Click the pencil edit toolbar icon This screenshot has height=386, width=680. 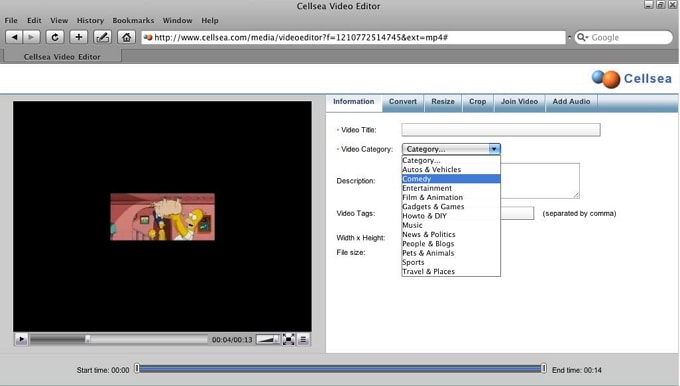pyautogui.click(x=102, y=37)
